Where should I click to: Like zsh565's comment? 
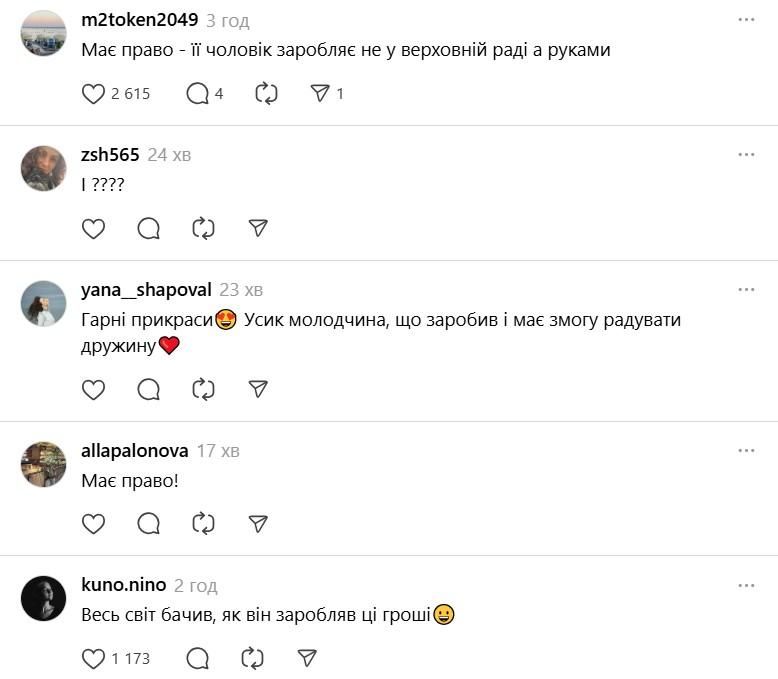(x=93, y=229)
